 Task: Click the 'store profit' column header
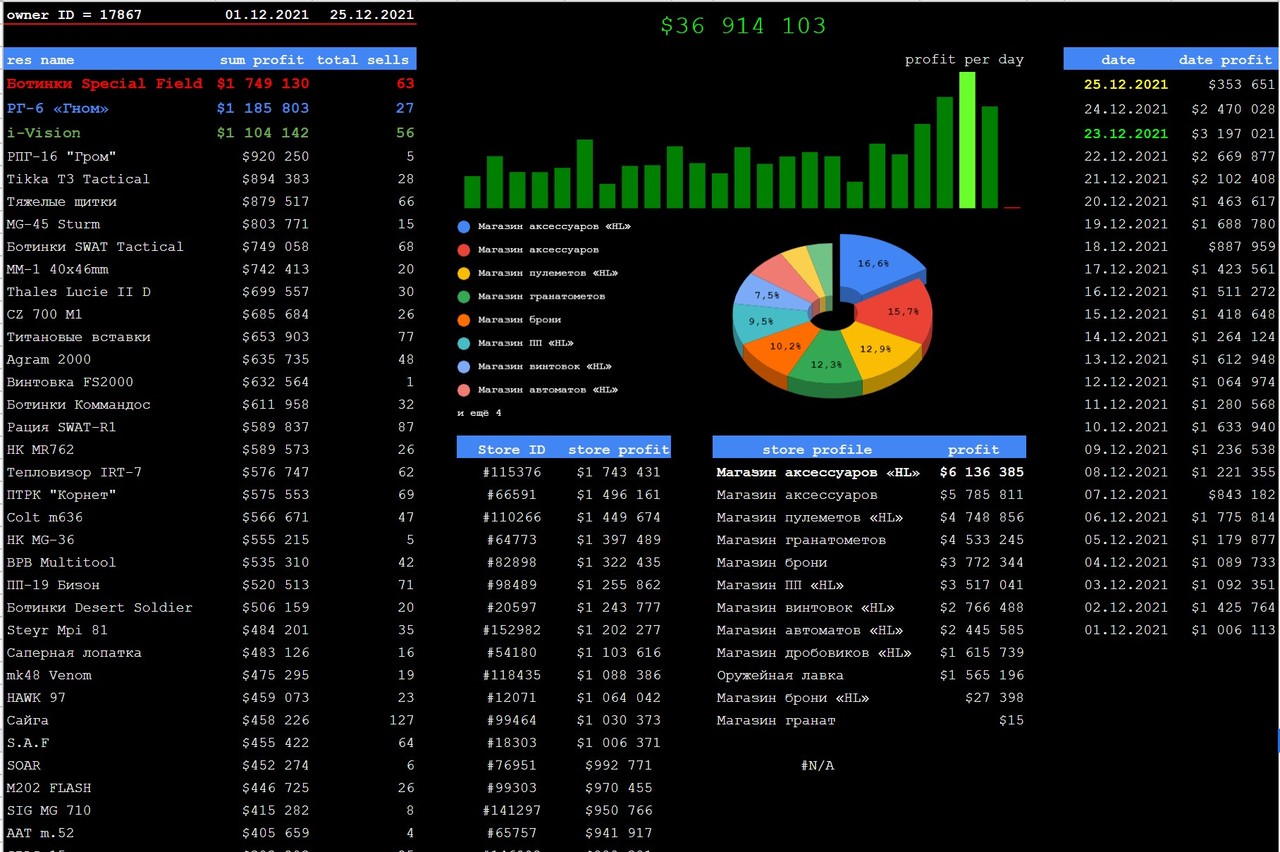pos(618,450)
